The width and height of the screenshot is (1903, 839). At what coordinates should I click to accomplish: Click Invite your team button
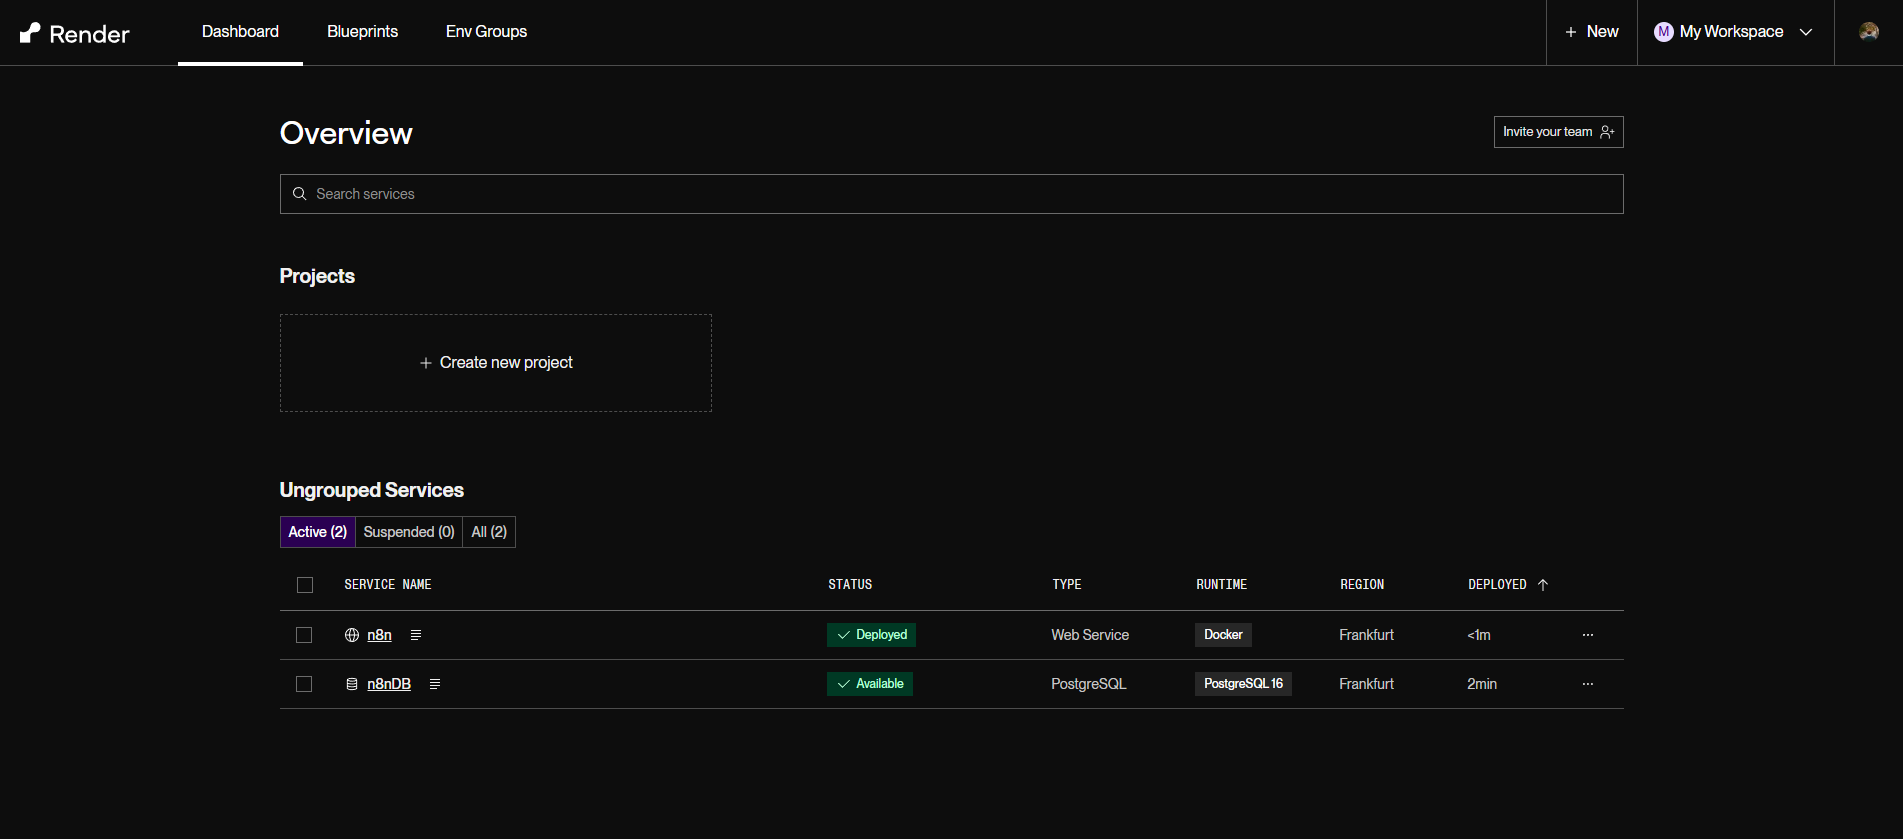pyautogui.click(x=1558, y=132)
